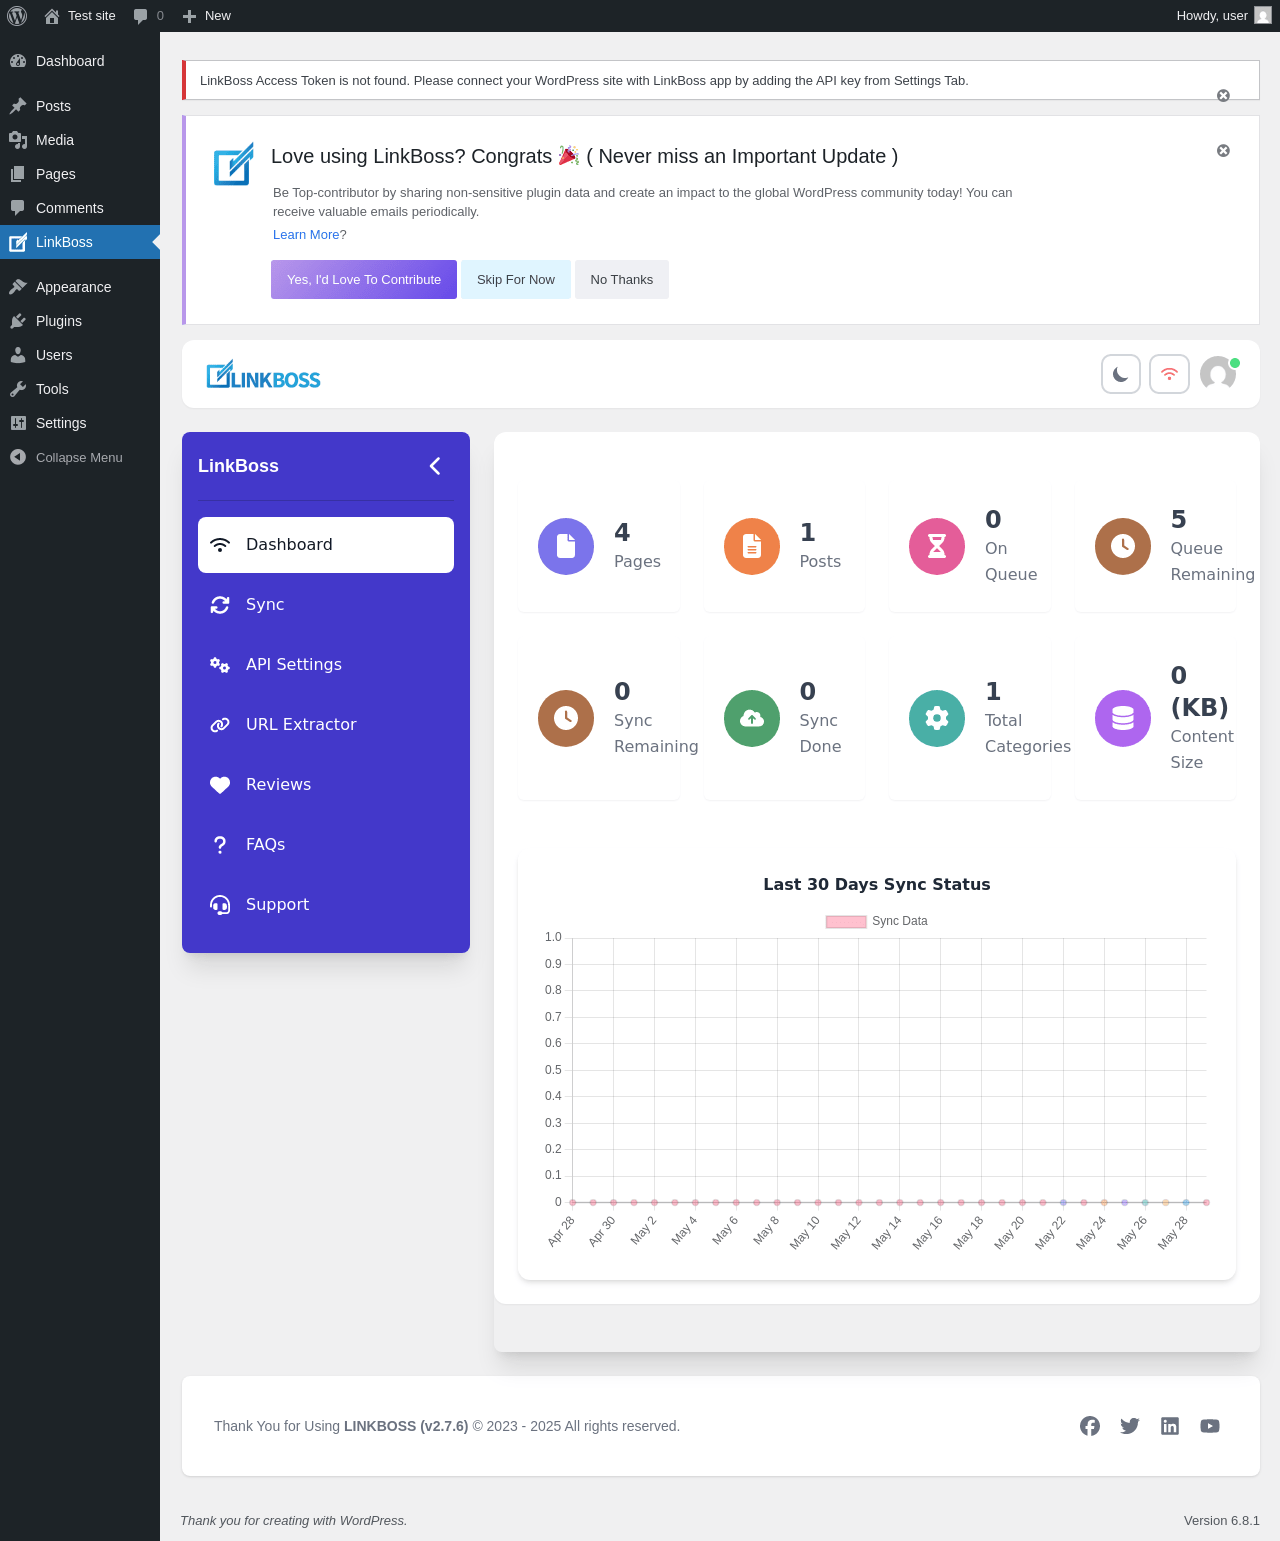Click Yes, I'd Love To Contribute
This screenshot has width=1280, height=1541.
pos(364,280)
